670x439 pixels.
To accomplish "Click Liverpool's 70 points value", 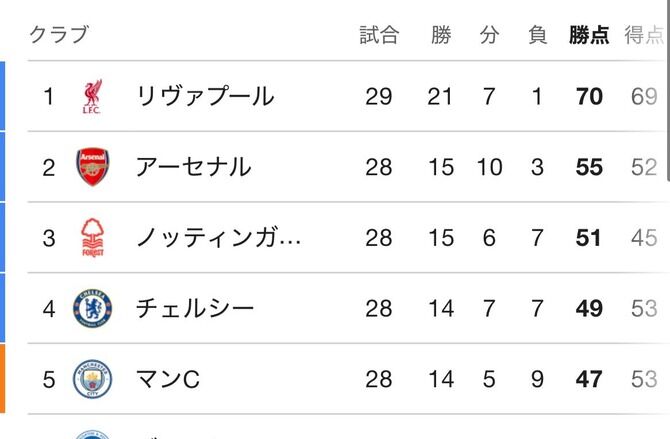I will 590,97.
